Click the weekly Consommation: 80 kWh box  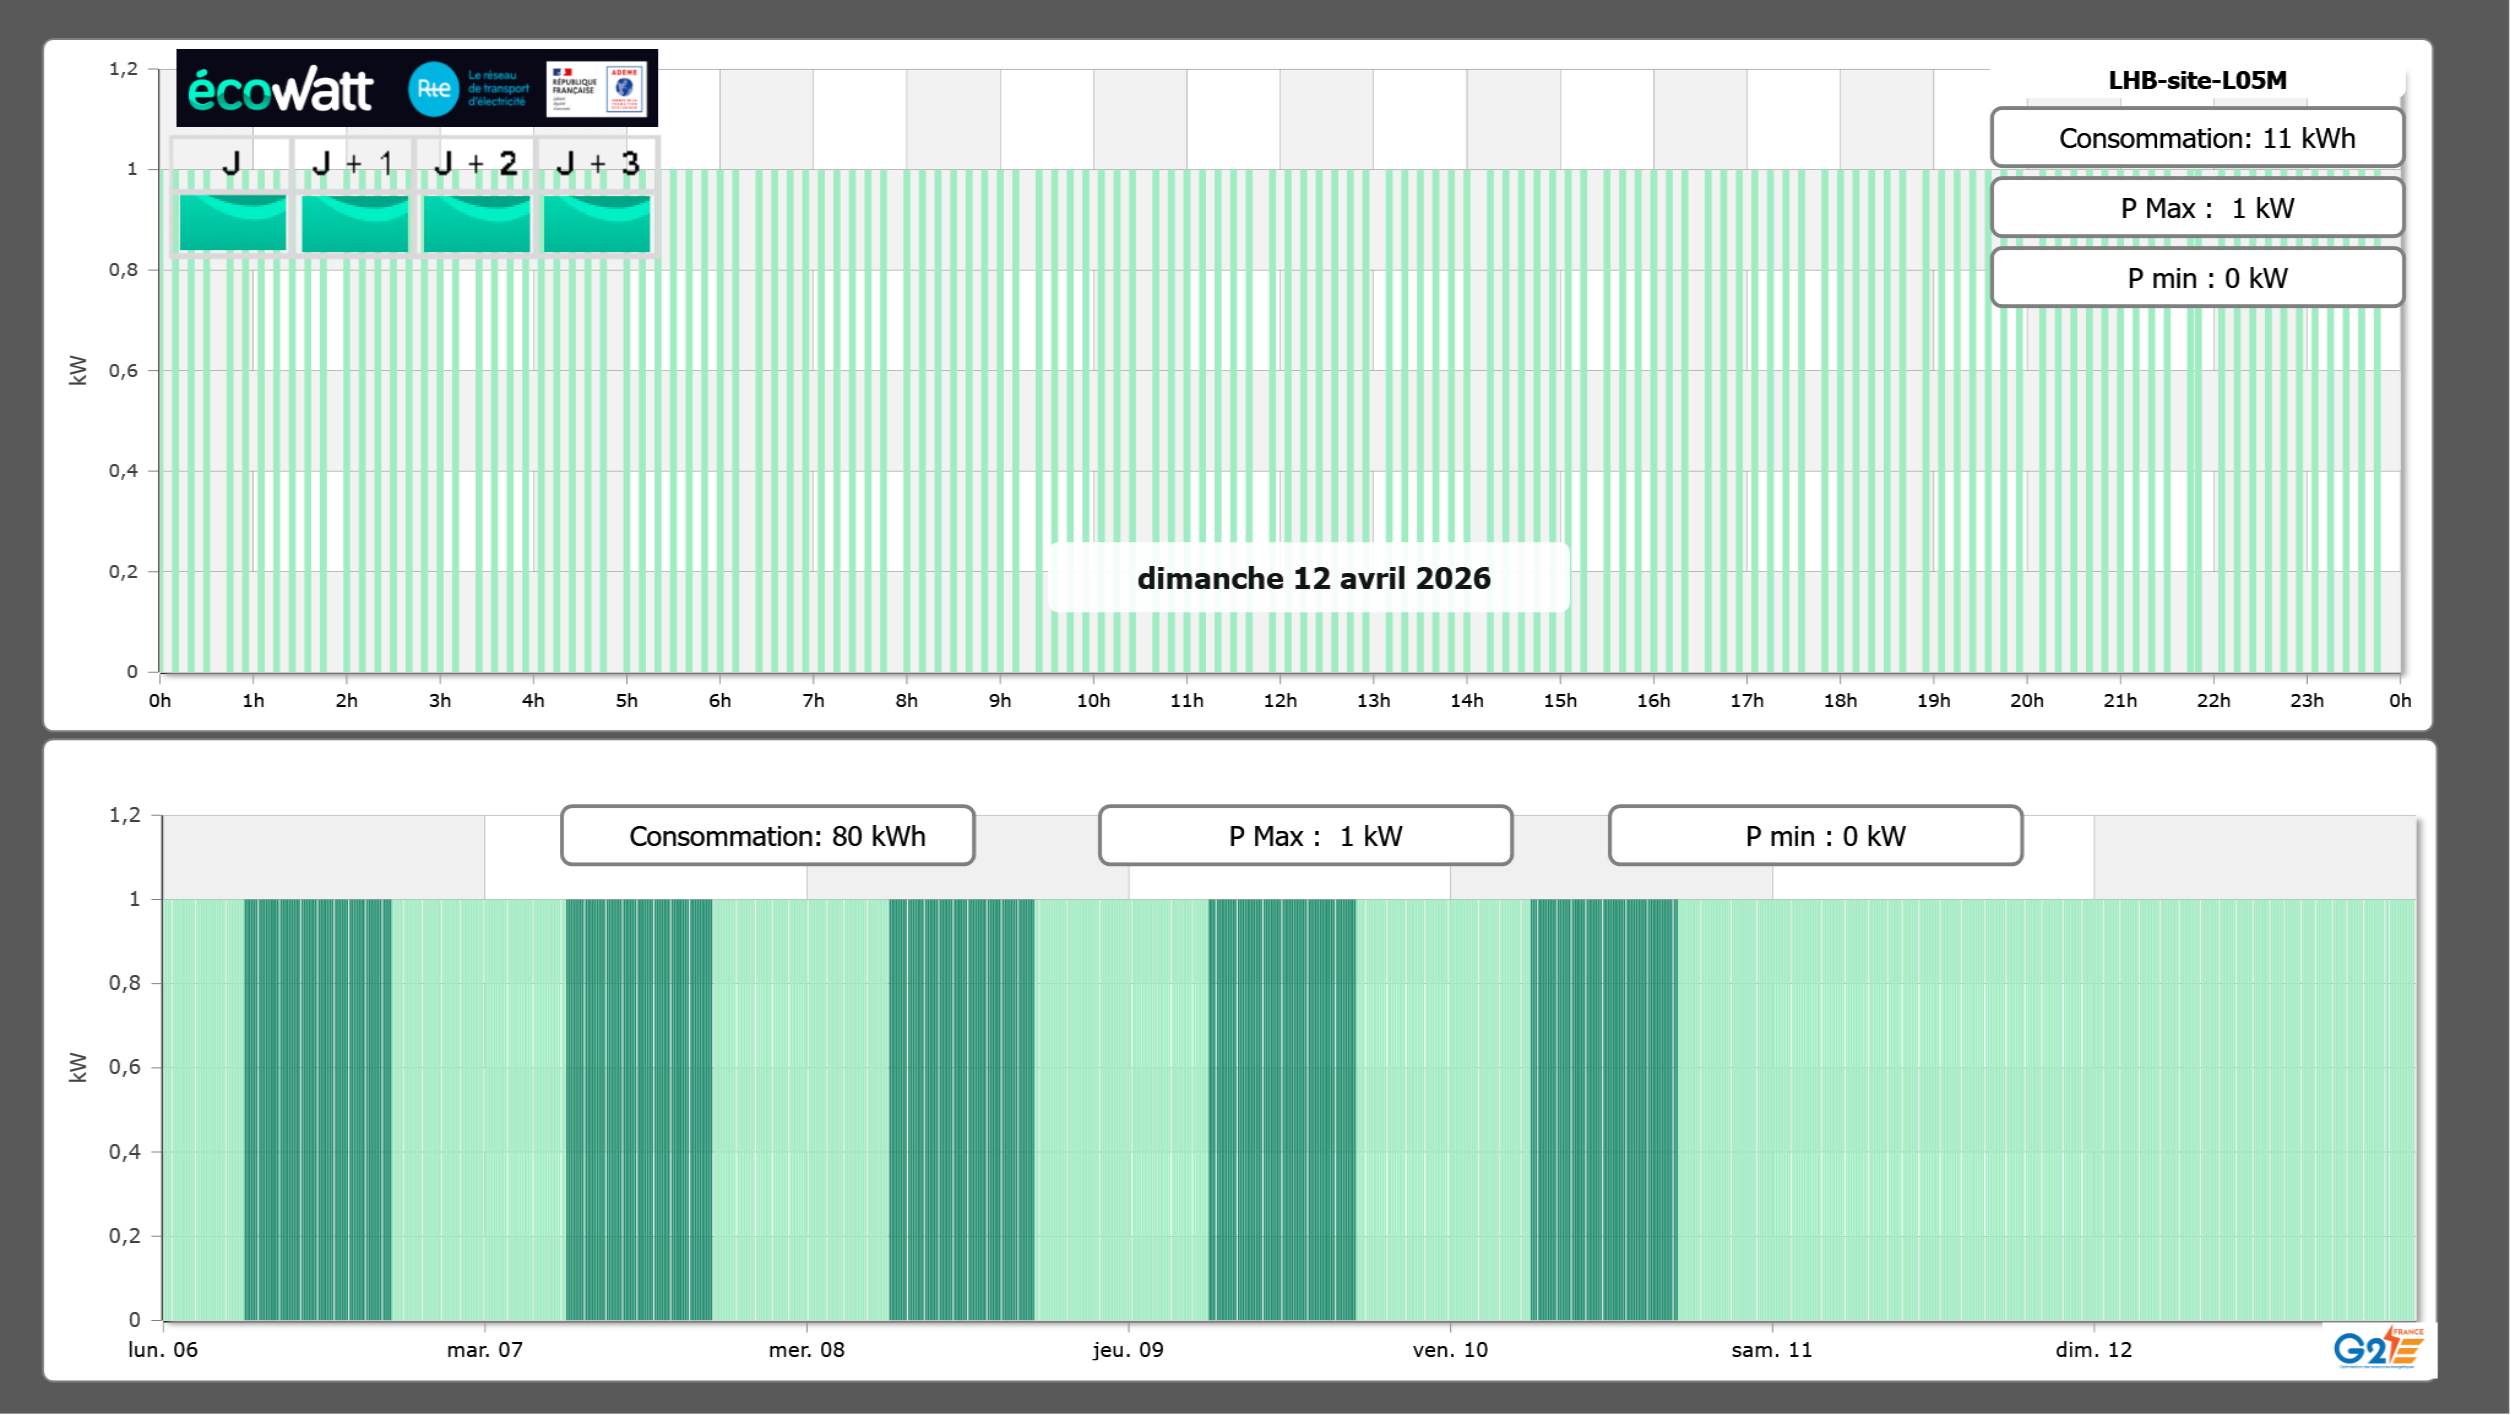coord(767,836)
